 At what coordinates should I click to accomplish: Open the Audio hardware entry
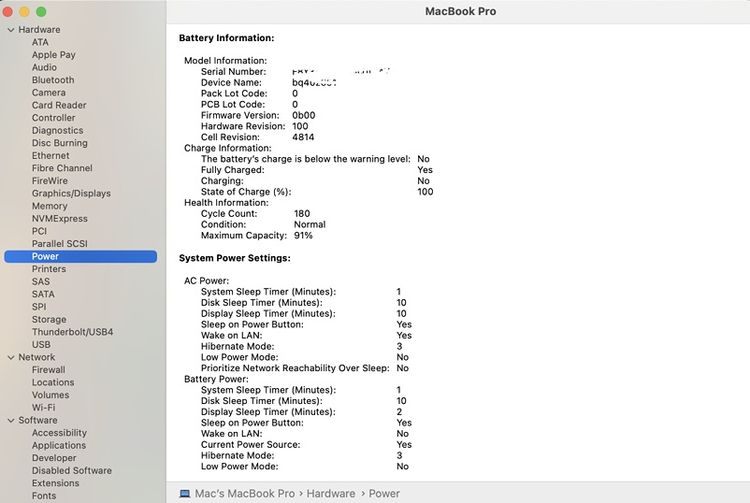click(44, 67)
